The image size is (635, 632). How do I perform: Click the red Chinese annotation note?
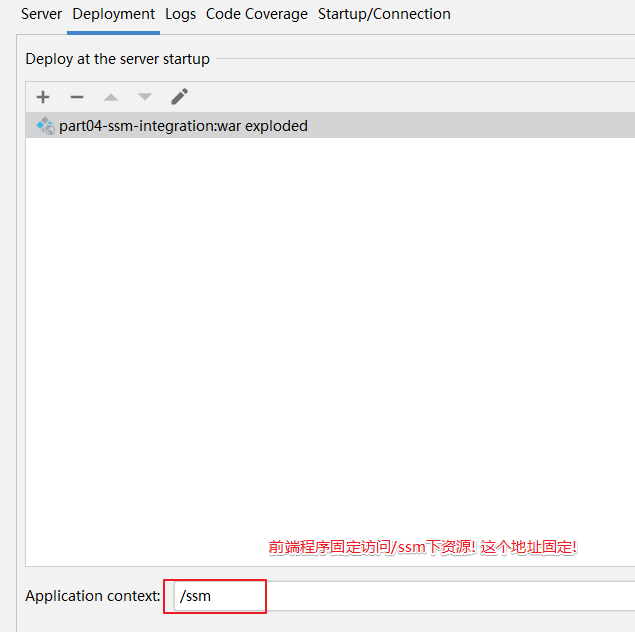tap(422, 547)
